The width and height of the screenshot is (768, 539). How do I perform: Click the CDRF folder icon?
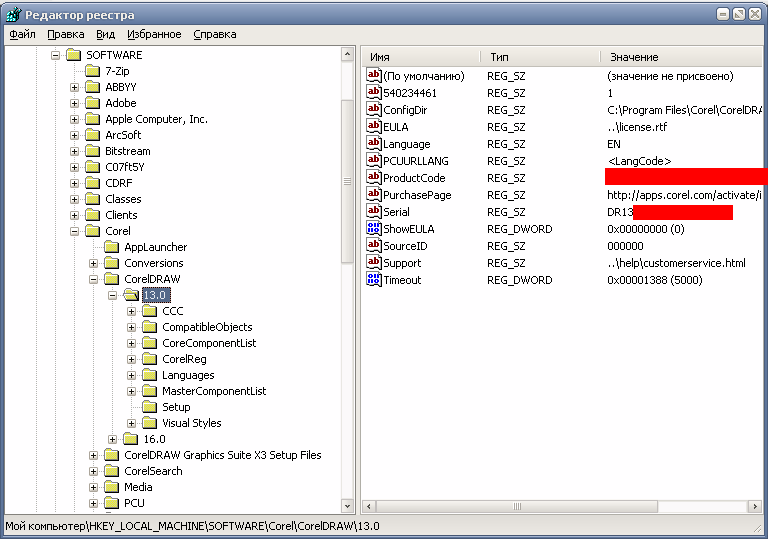coord(93,183)
